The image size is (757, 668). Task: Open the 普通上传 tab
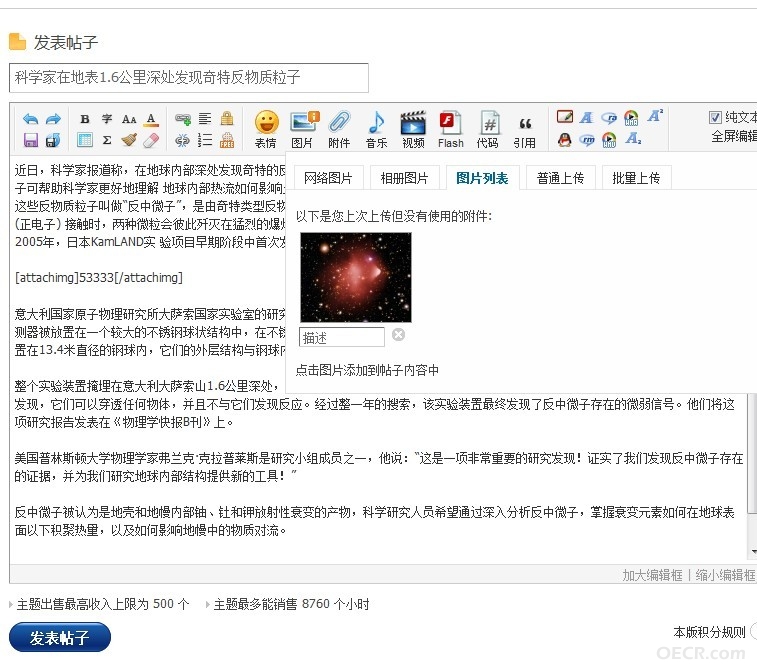click(x=560, y=178)
